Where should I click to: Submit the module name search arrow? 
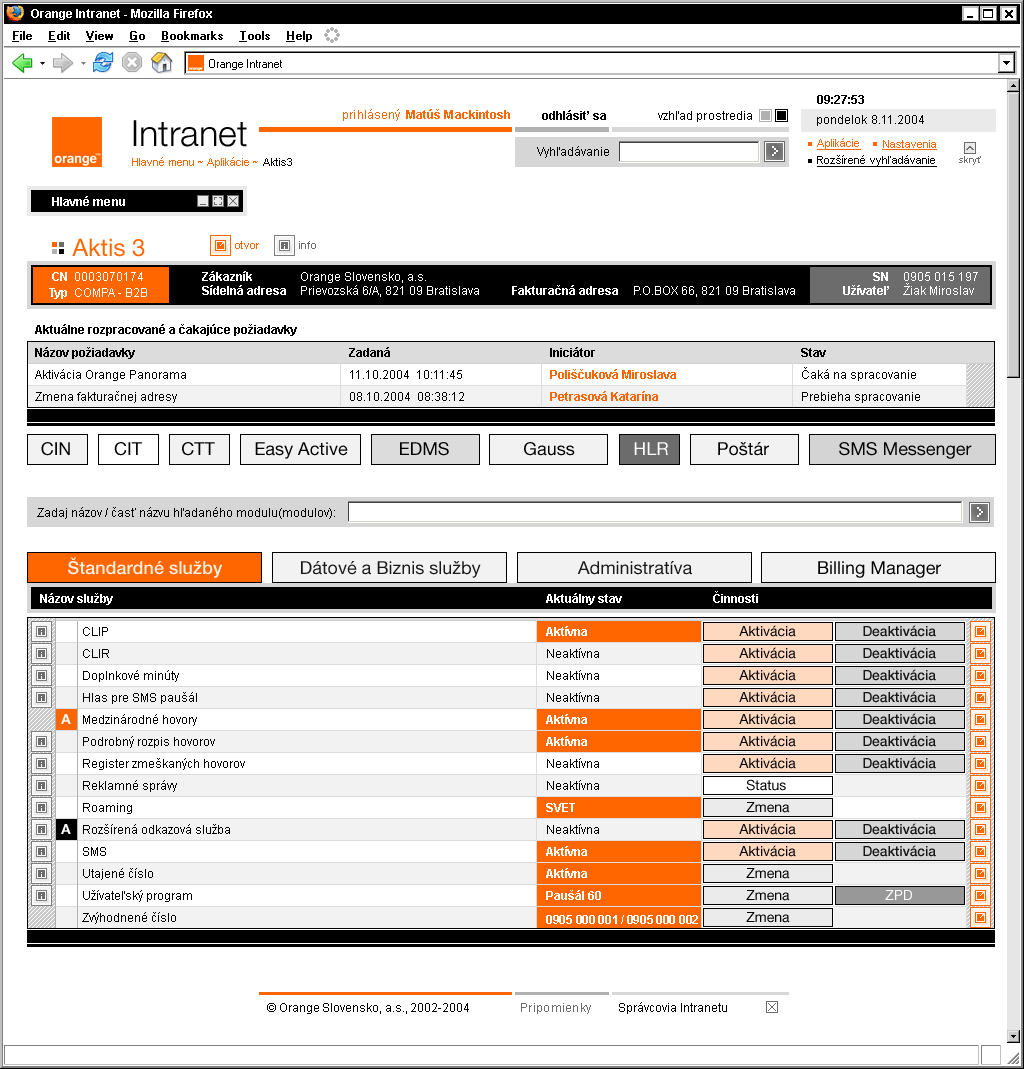(x=979, y=512)
